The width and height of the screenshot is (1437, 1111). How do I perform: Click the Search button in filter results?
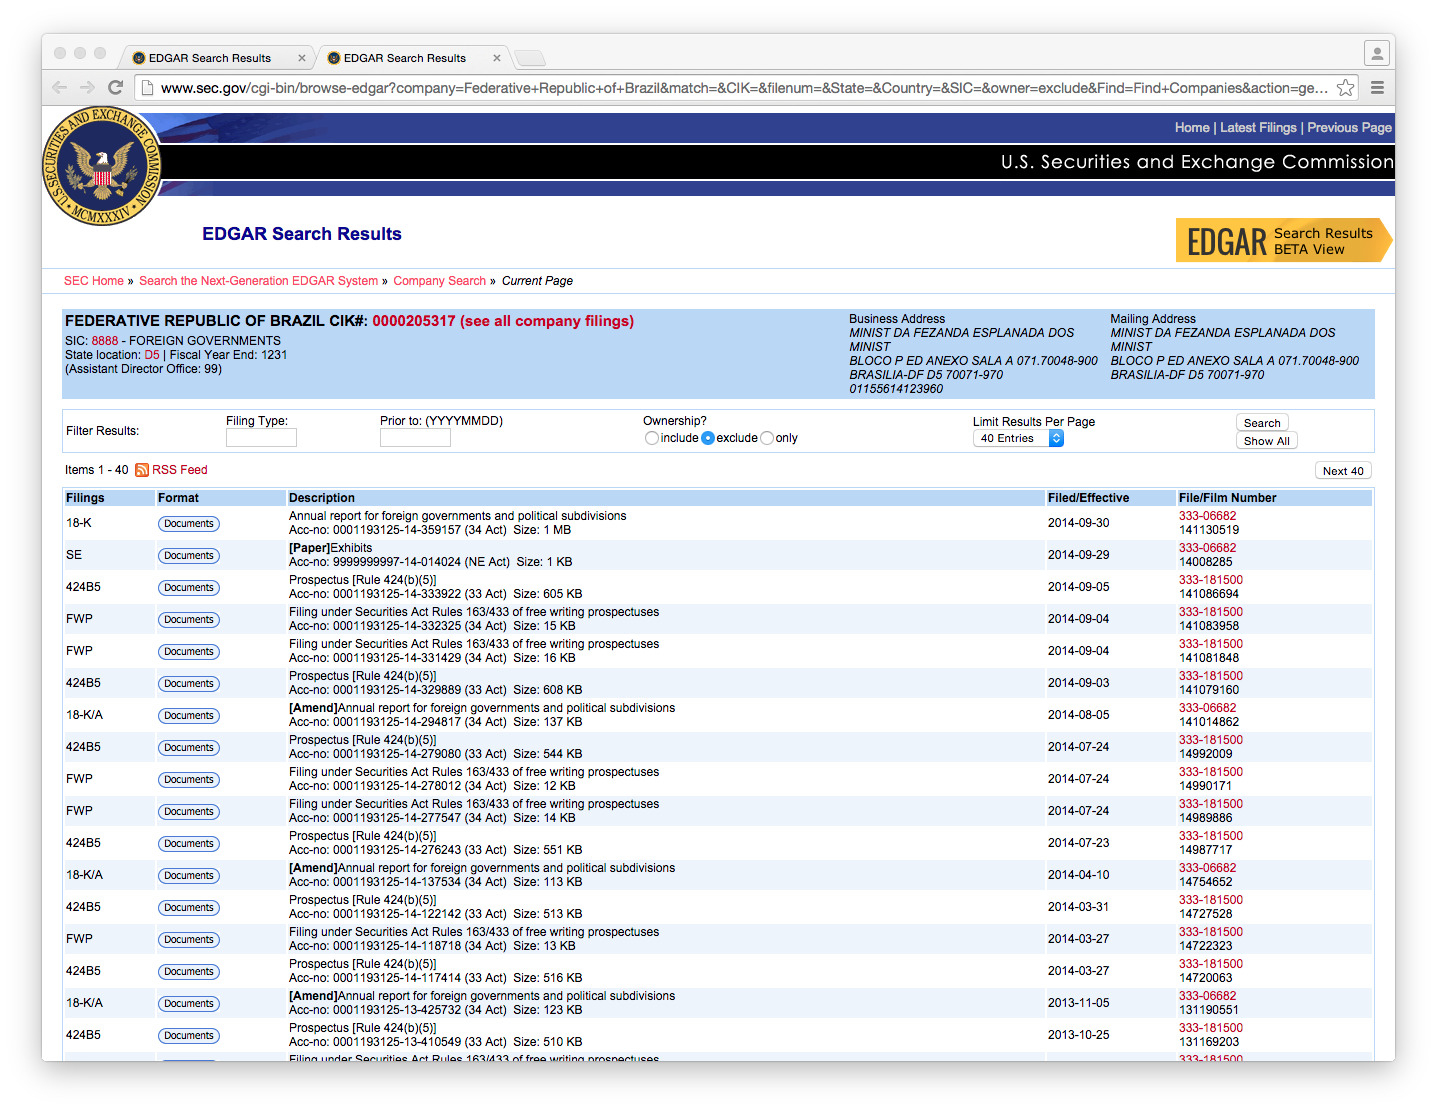point(1262,423)
